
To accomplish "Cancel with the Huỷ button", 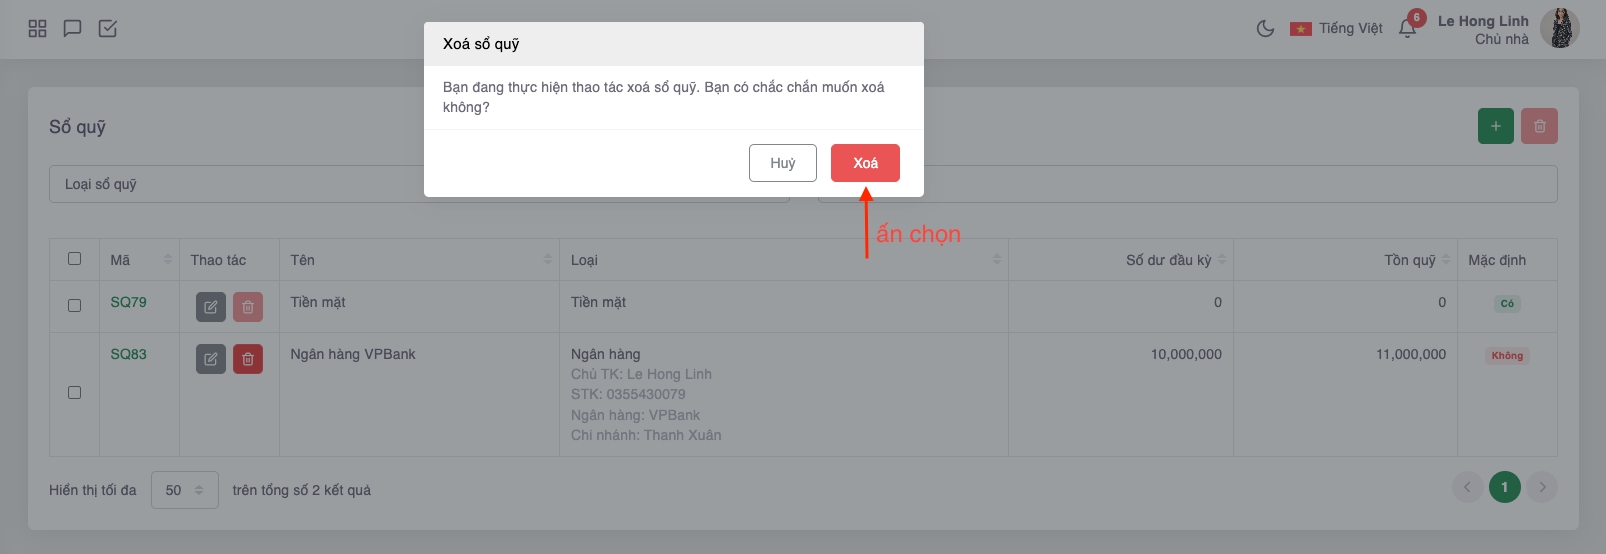I will (782, 163).
